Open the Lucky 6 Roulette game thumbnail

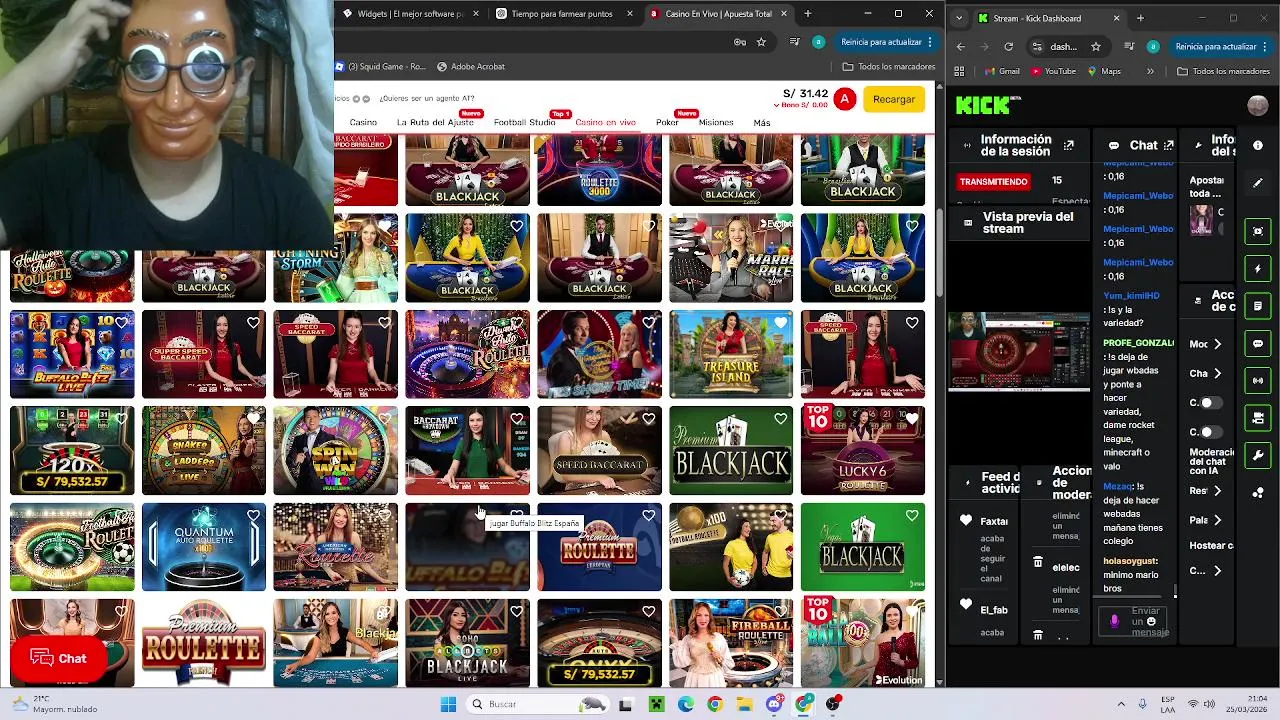pyautogui.click(x=862, y=450)
